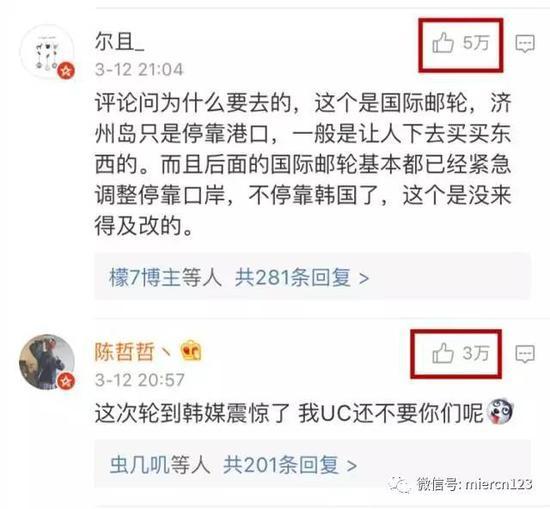Open the username 尔且_
Screen dimensions: 550x509
pos(120,43)
